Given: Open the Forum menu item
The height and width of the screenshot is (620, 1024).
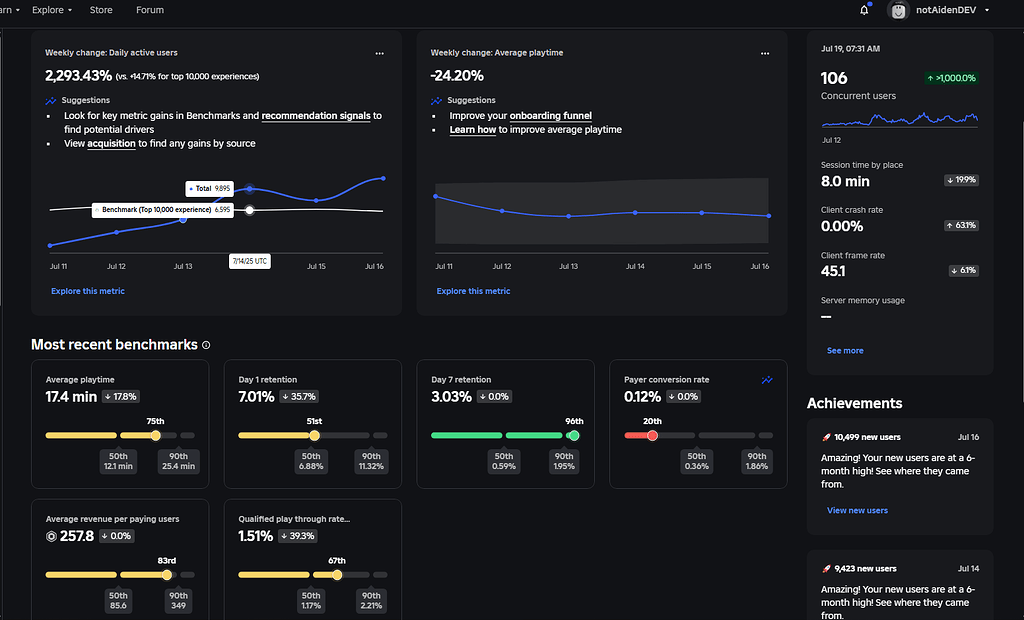Looking at the screenshot, I should point(149,10).
